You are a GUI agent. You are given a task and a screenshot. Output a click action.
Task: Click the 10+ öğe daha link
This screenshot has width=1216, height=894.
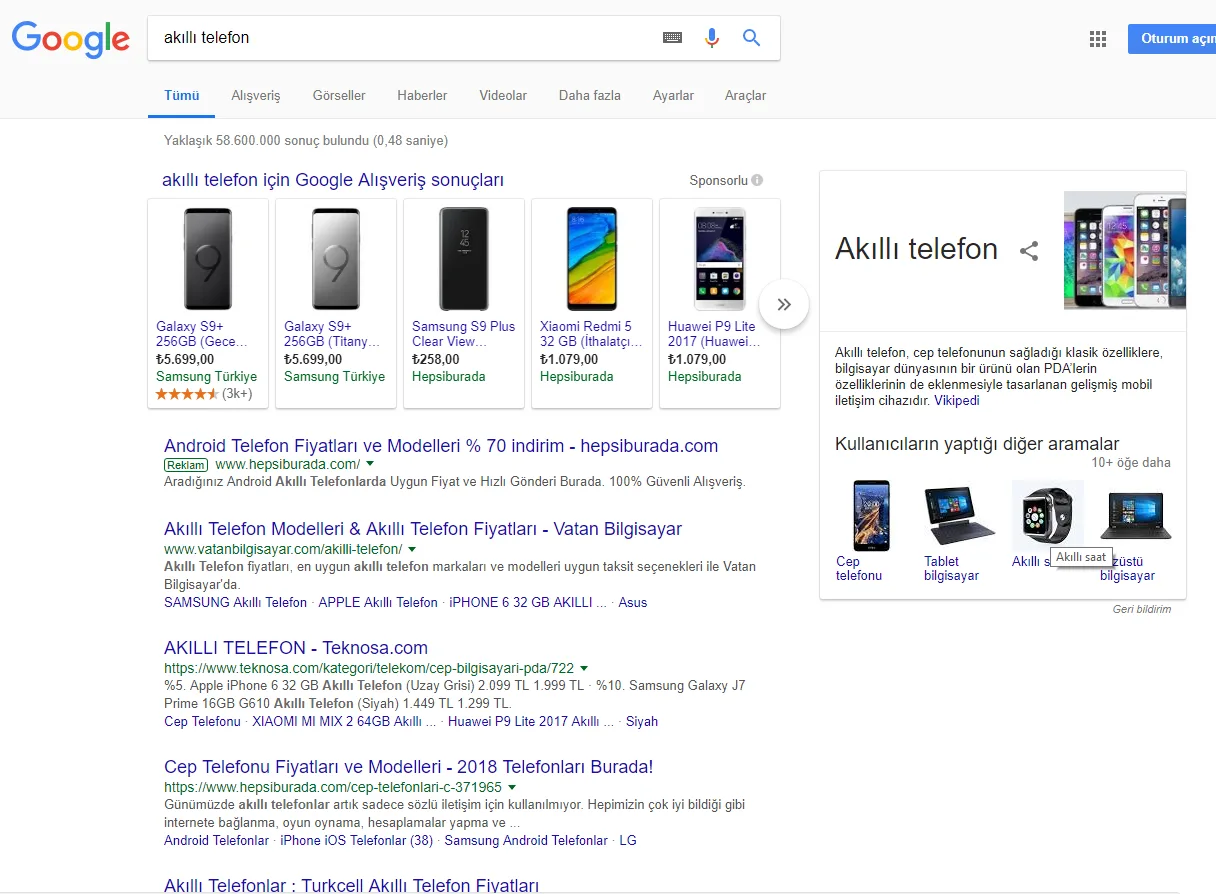click(x=1131, y=463)
